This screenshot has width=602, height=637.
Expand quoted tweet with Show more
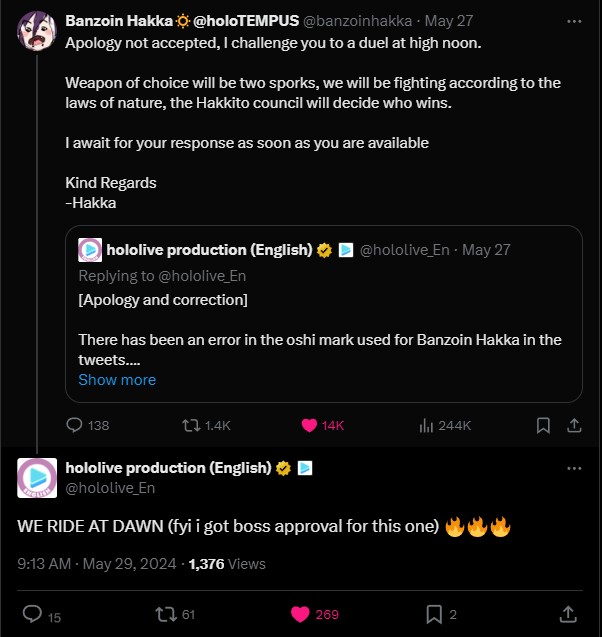(117, 380)
